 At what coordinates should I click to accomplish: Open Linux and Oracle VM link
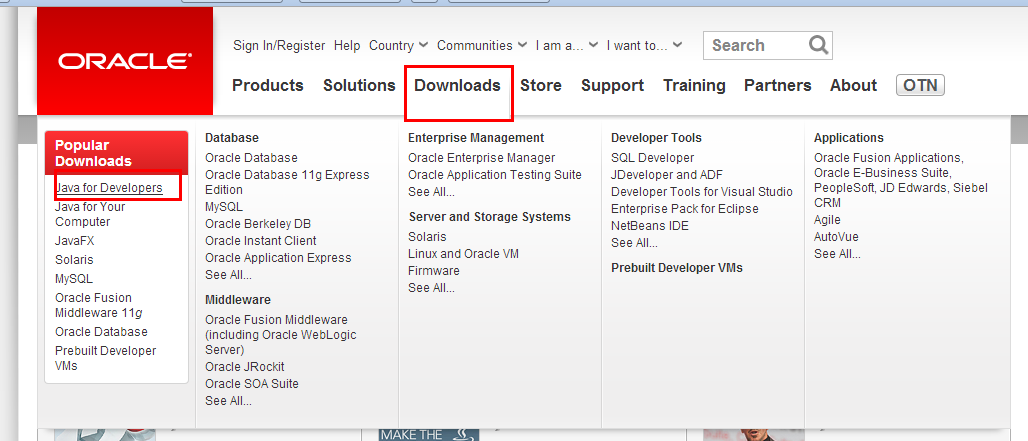[x=464, y=254]
